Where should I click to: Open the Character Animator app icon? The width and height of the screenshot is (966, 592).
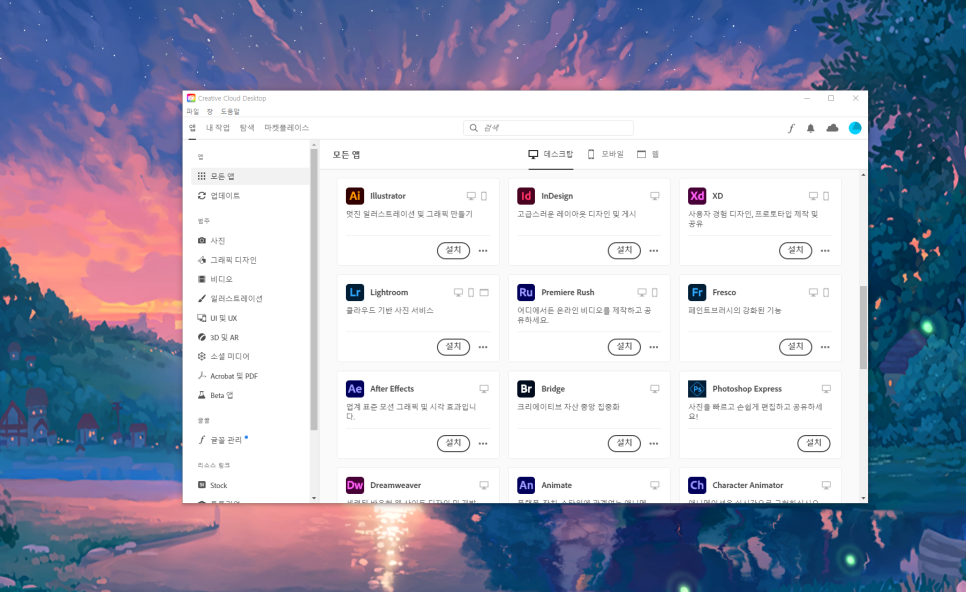pos(697,485)
